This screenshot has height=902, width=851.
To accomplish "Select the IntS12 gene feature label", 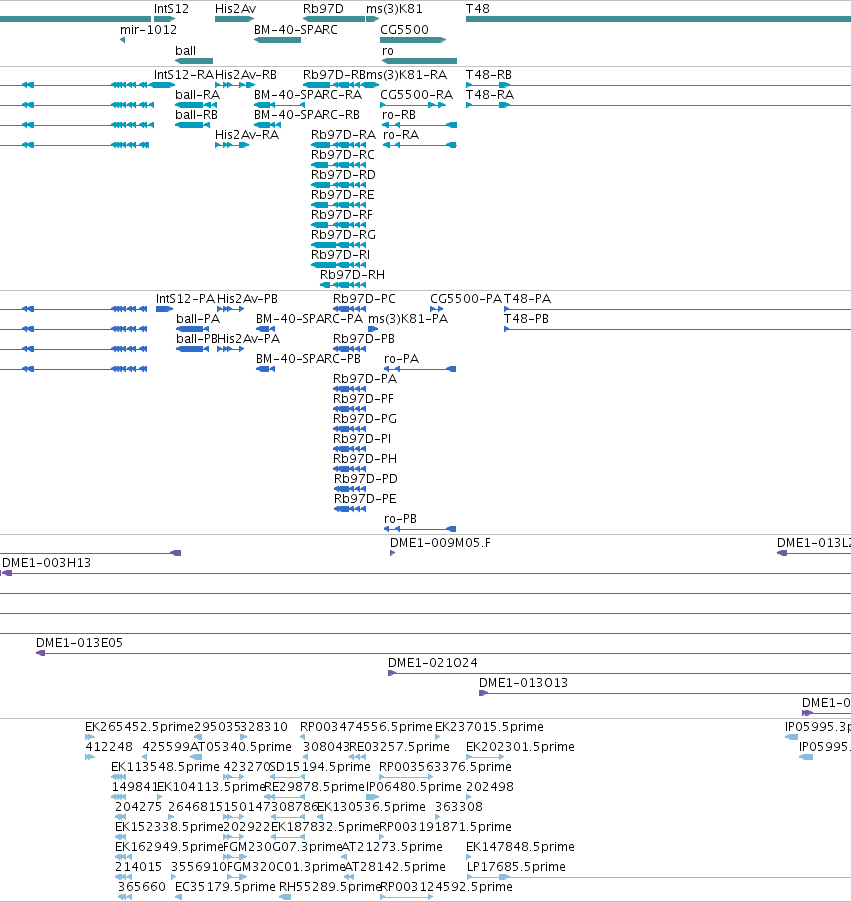I will pos(171,9).
